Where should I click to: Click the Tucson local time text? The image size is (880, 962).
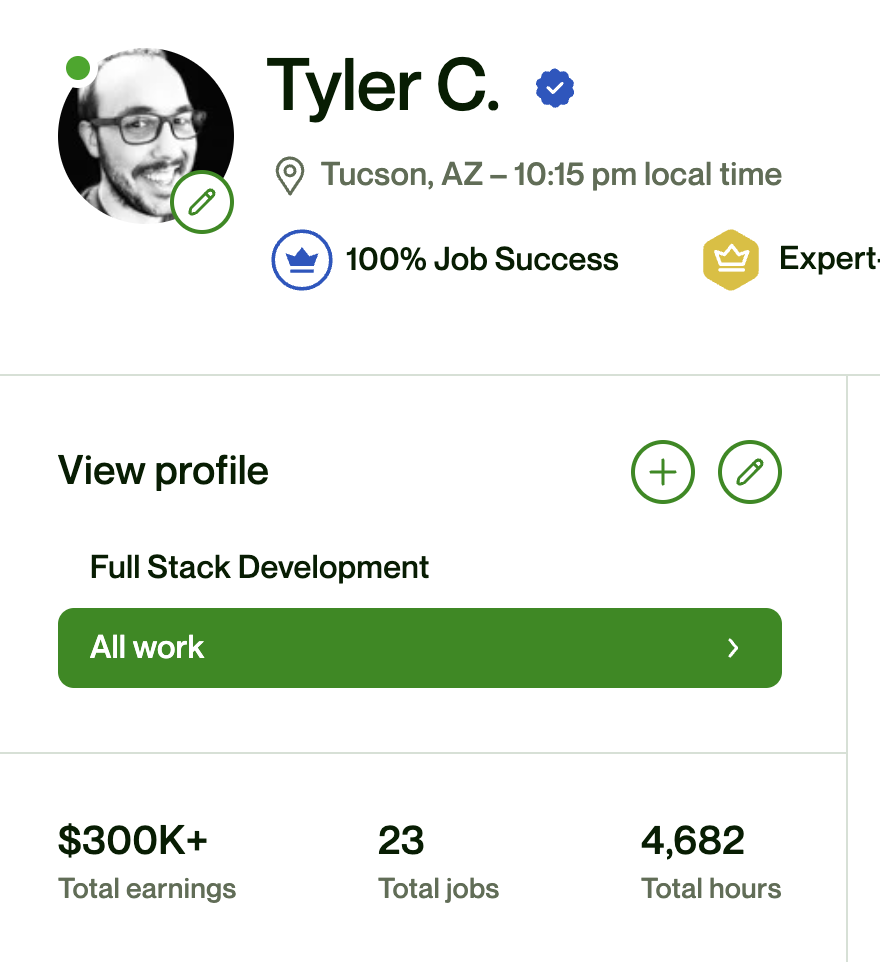tap(551, 175)
